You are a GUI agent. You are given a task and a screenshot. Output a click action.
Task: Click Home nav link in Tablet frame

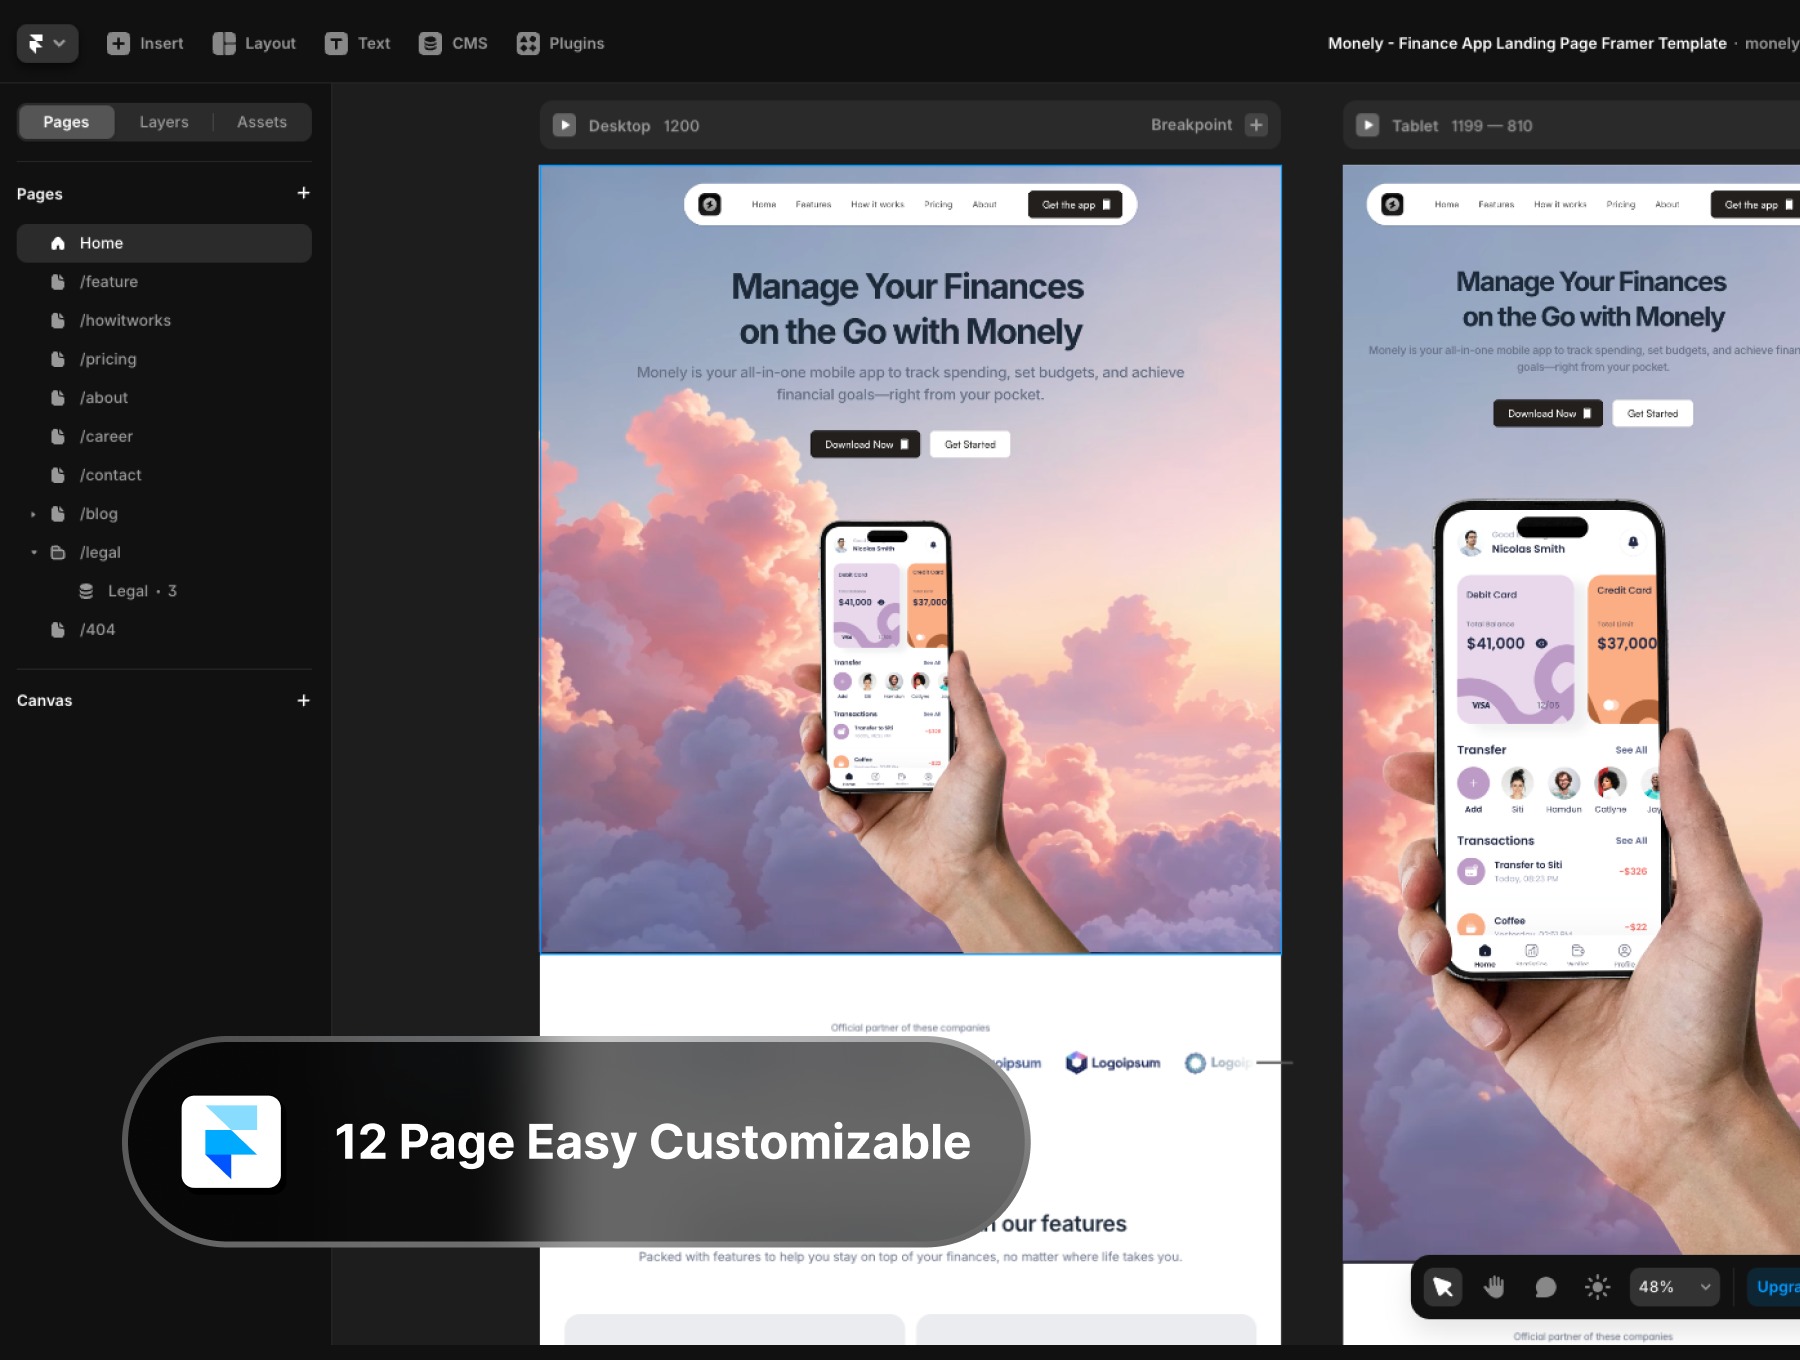[x=1446, y=204]
